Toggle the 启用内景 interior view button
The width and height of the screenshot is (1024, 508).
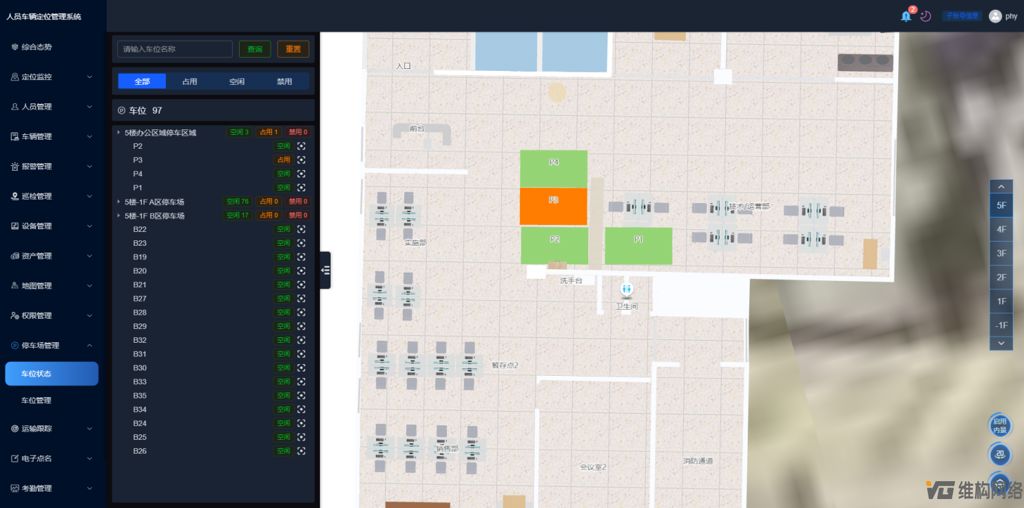pos(1000,425)
